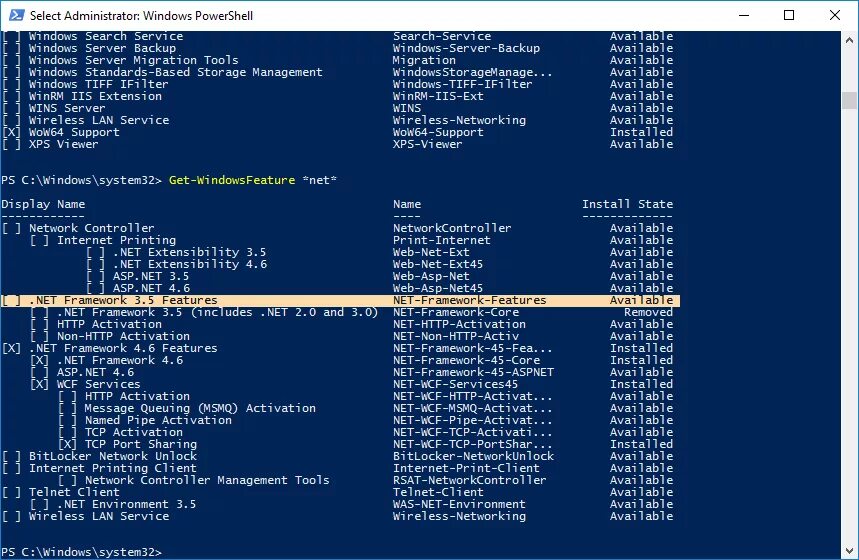
Task: Click the Install State column header
Action: tap(627, 204)
